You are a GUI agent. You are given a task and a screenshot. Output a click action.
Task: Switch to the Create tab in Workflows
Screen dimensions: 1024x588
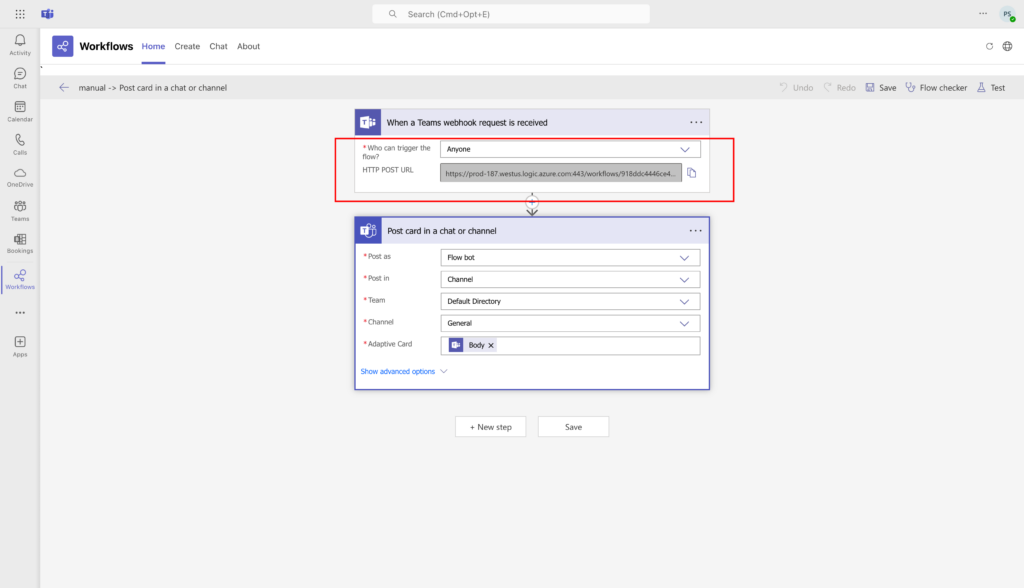click(x=187, y=46)
